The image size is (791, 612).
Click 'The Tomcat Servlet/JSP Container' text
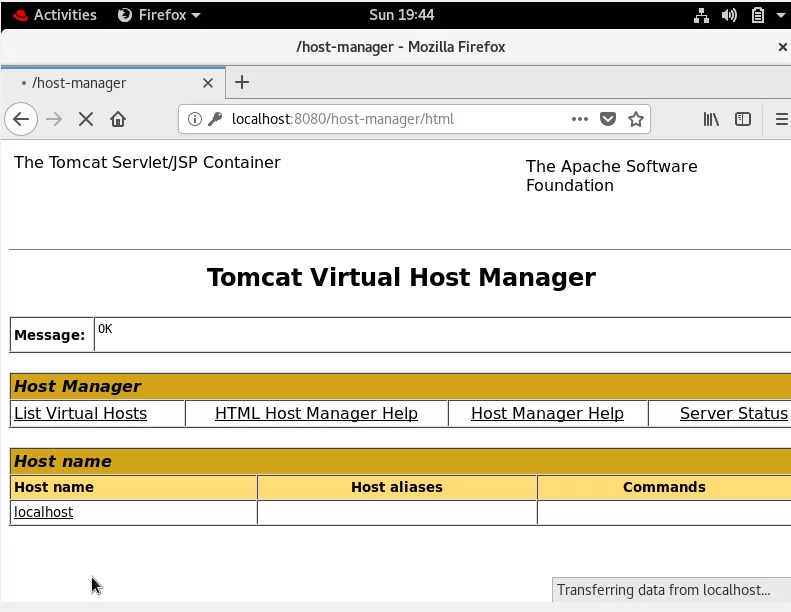[147, 162]
